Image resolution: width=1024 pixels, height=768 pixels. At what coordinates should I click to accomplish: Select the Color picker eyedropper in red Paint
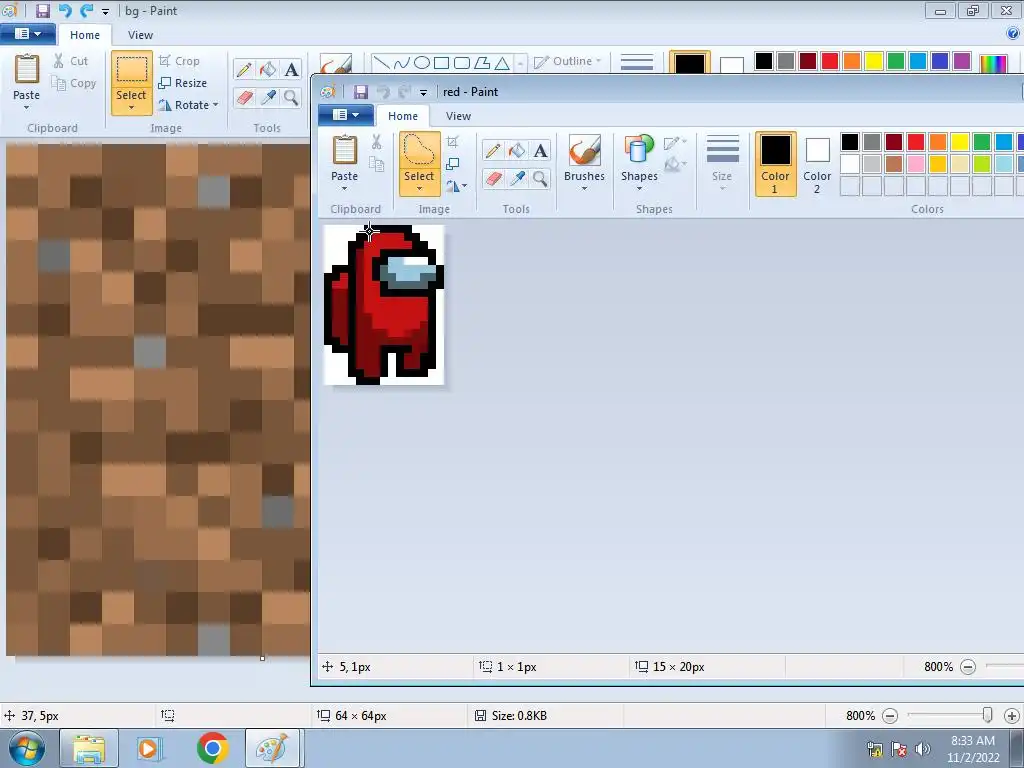(x=517, y=178)
